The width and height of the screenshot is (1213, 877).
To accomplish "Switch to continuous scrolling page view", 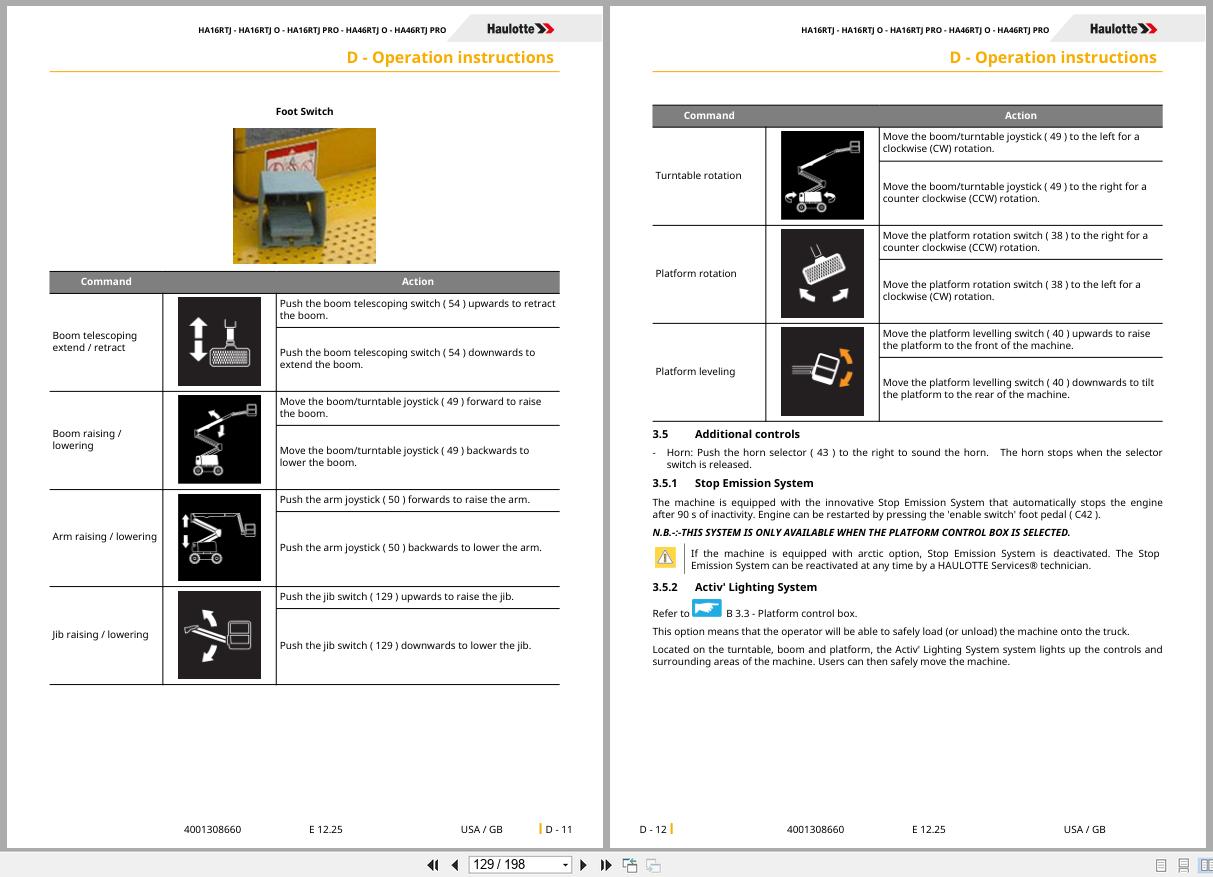I will pos(1183,865).
